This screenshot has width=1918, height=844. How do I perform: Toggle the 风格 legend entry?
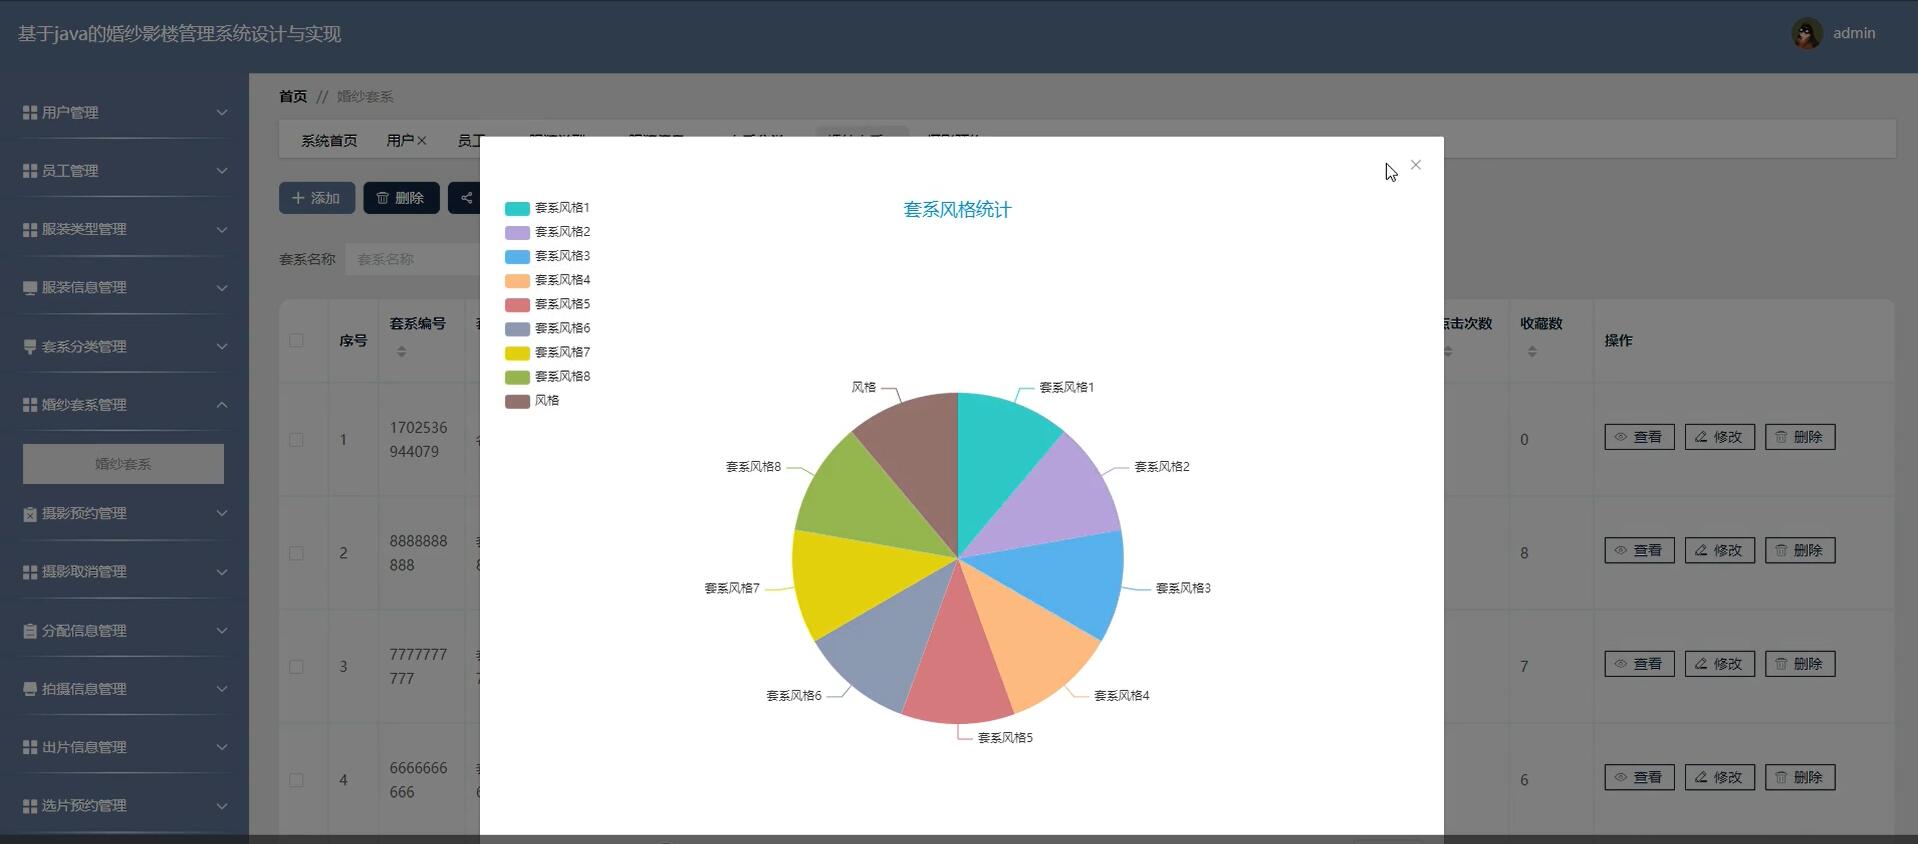(532, 401)
